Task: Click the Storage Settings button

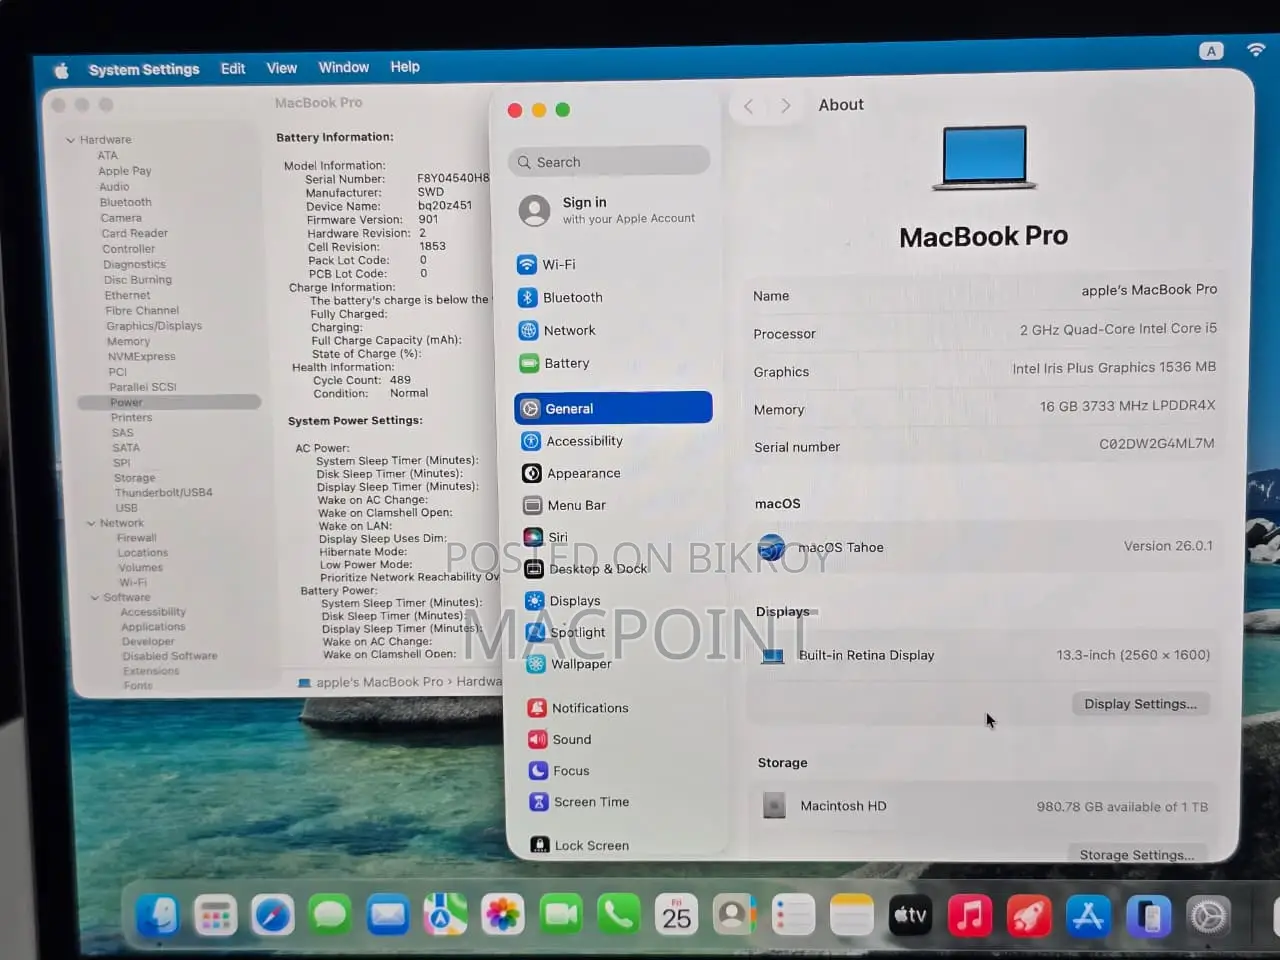Action: pos(1137,854)
